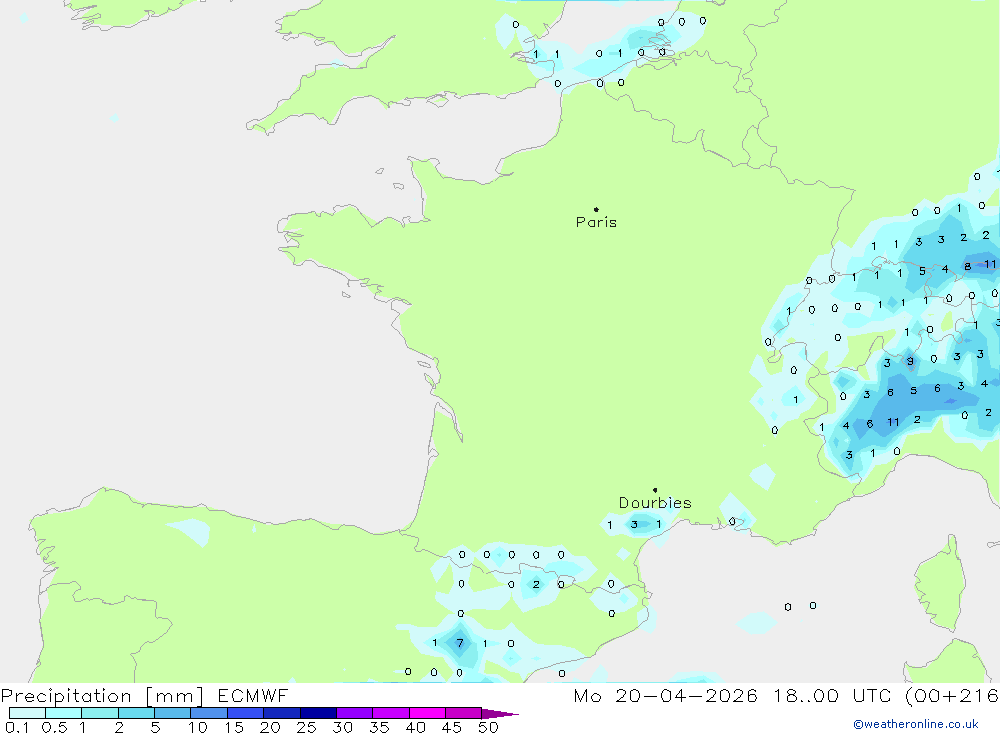Screen dimensions: 1000x733
Task: Click the ECMWF model label
Action: pos(253,695)
